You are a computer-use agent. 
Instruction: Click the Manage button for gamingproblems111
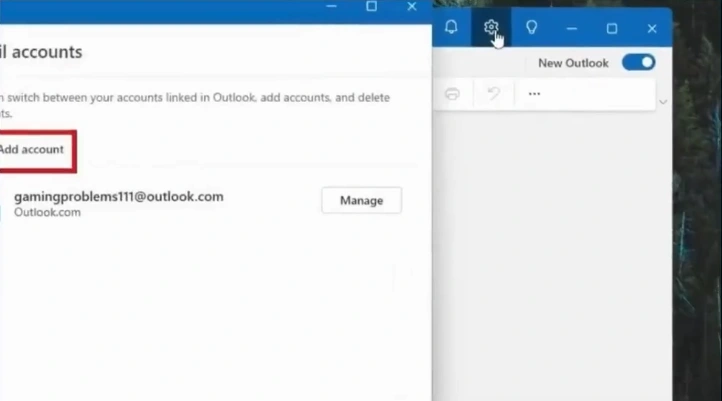coord(361,200)
